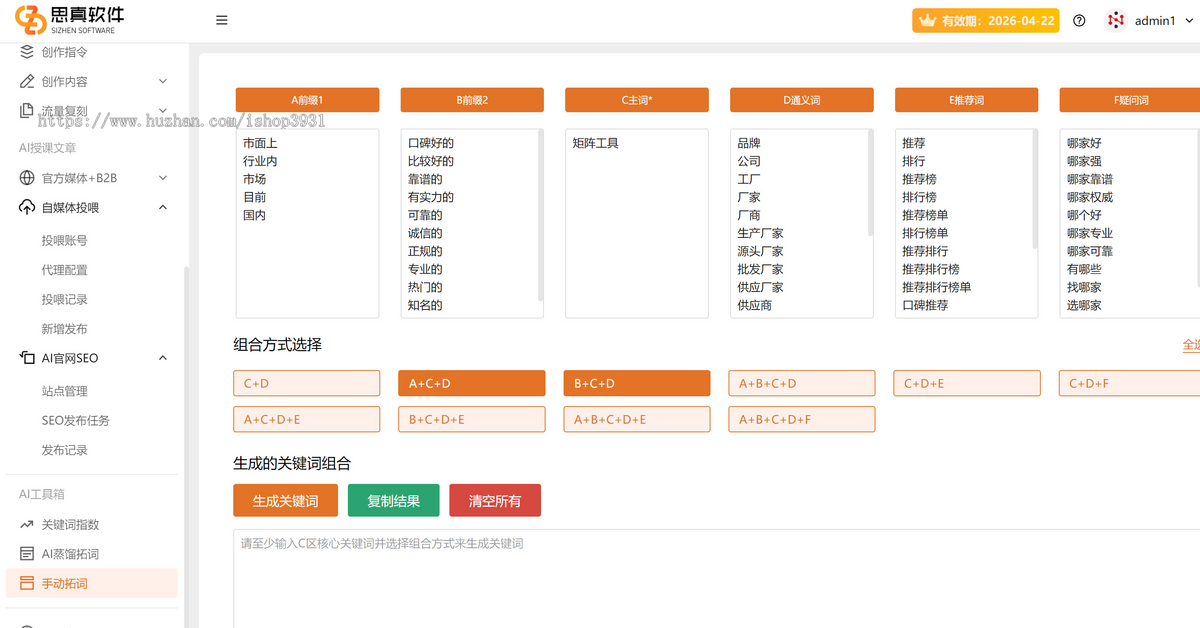Screen dimensions: 1200x628
Task: Open 站点管理 menu item
Action: pos(64,391)
